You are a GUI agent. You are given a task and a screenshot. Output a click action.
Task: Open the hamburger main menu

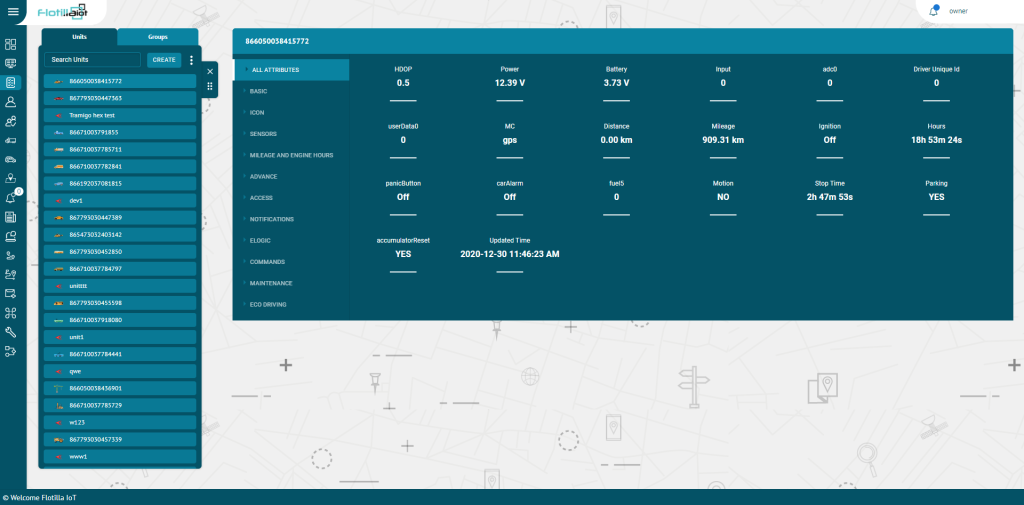click(x=13, y=11)
